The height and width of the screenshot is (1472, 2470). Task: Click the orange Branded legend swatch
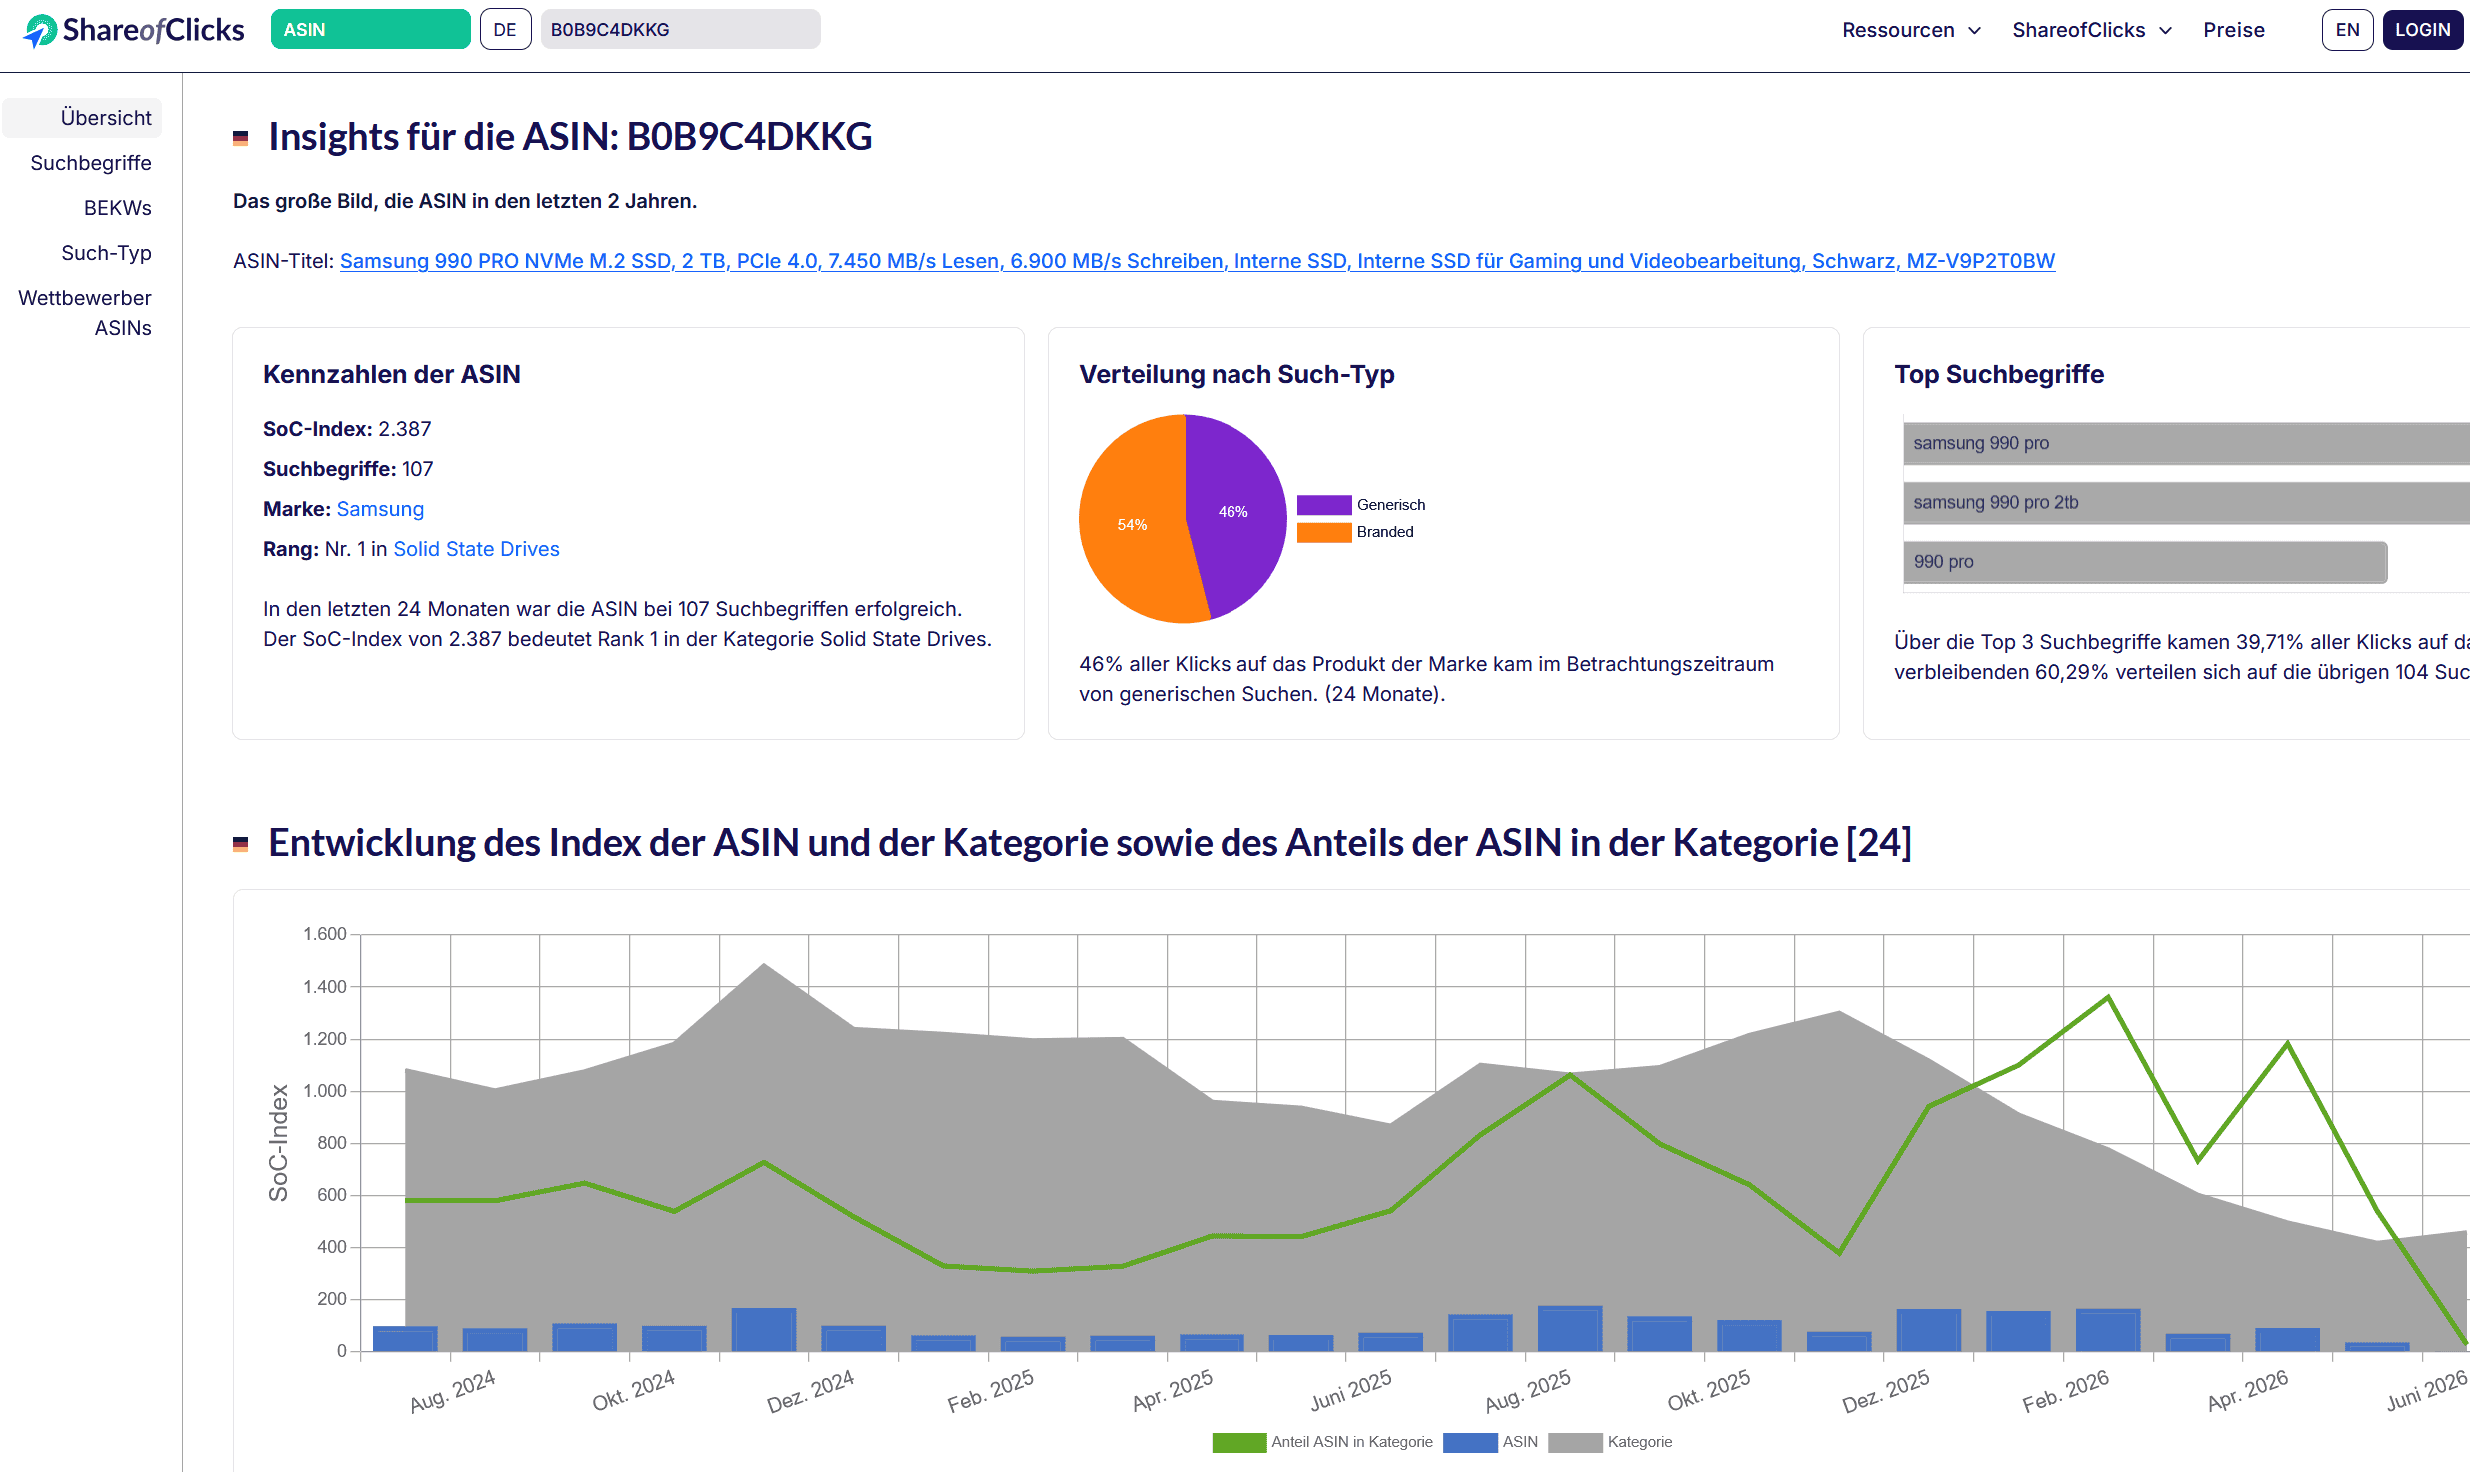(1324, 532)
